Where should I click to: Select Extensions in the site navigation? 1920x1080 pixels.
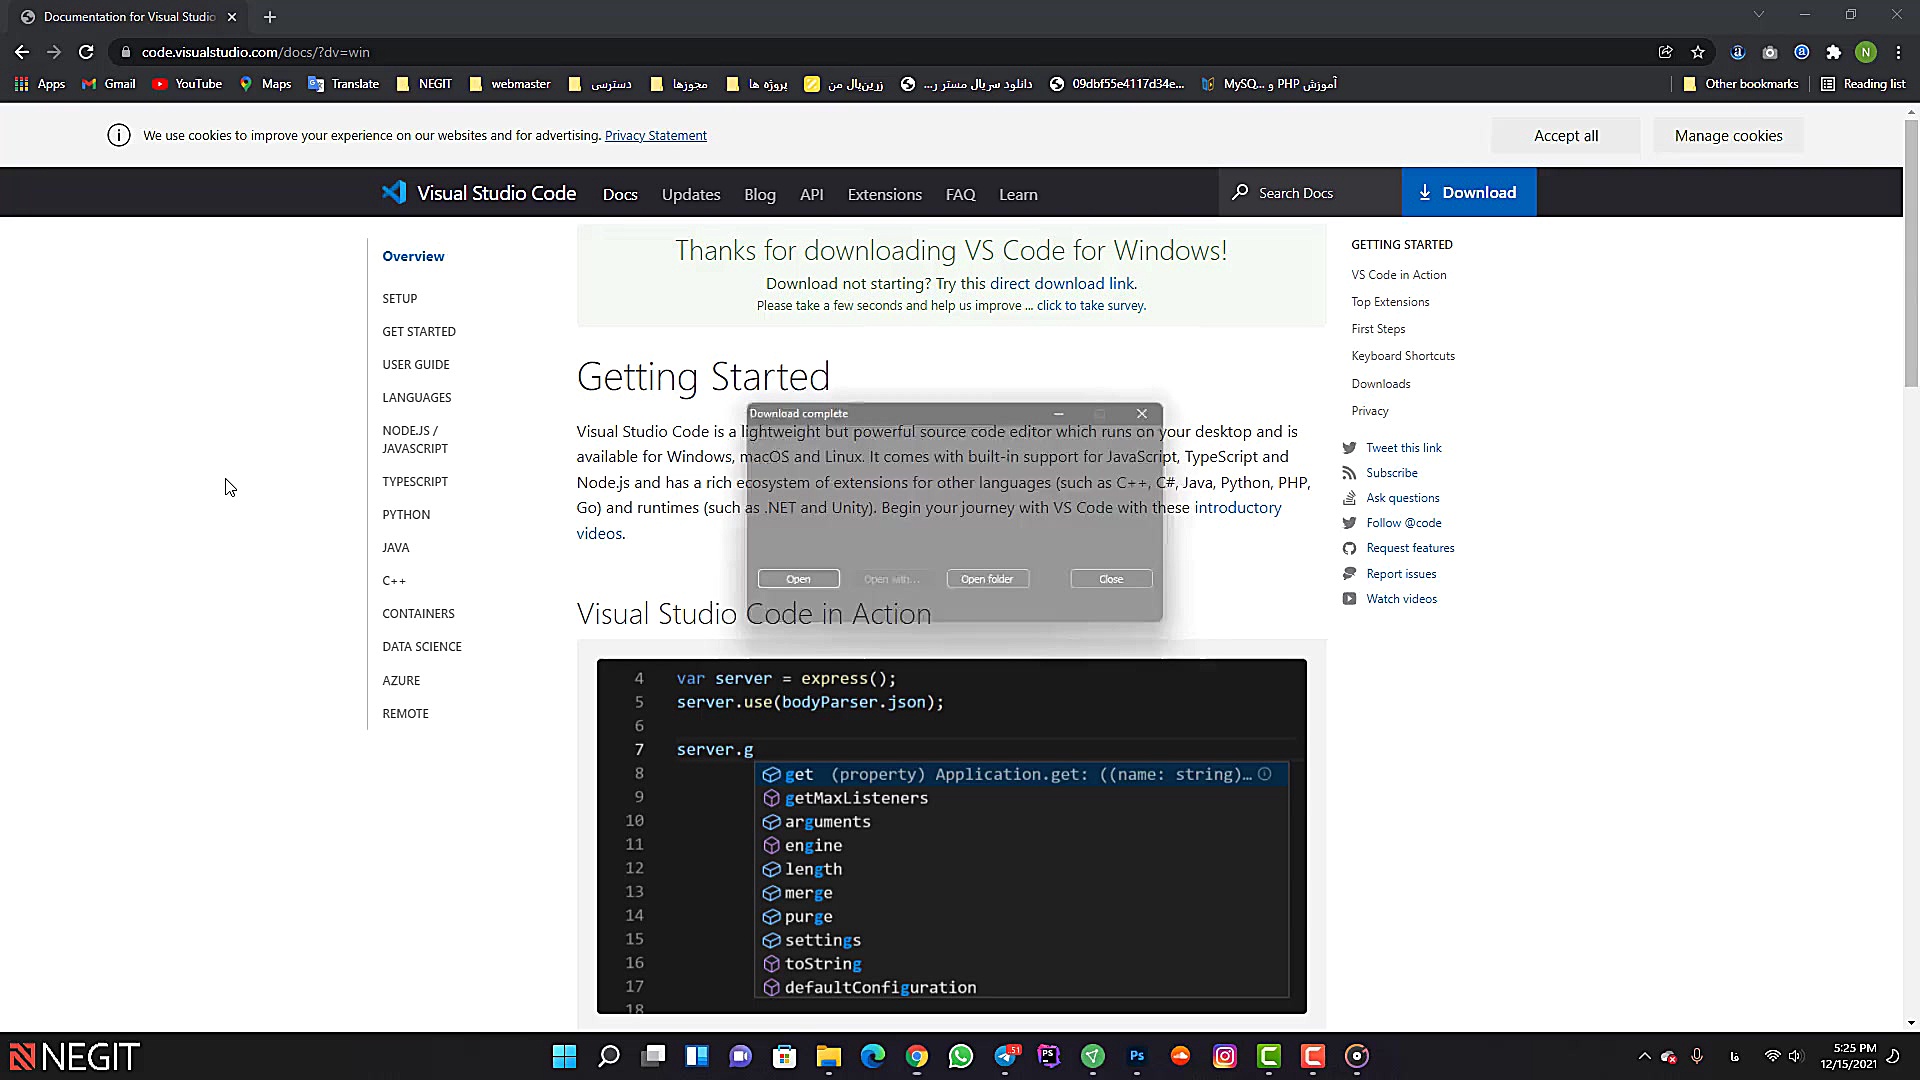point(884,194)
